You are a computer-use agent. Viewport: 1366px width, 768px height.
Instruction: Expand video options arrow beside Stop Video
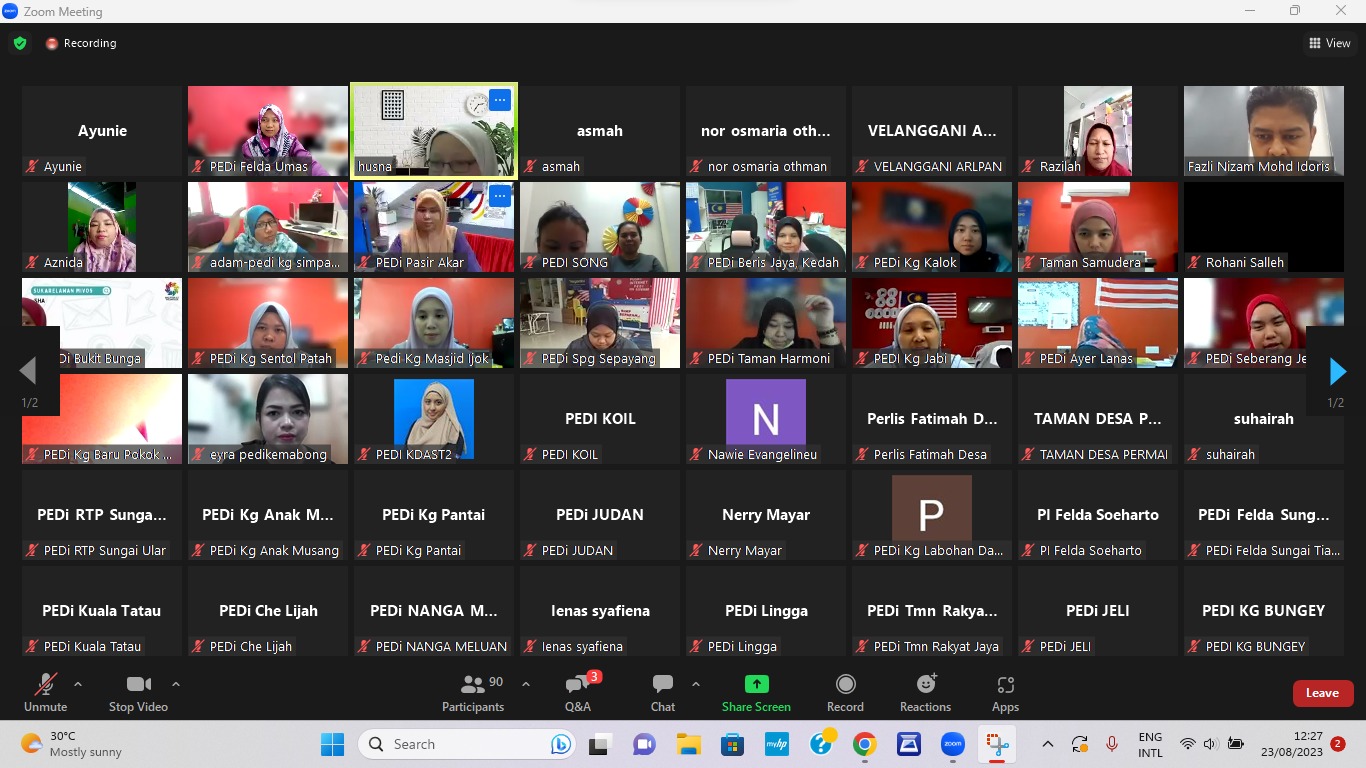(176, 685)
